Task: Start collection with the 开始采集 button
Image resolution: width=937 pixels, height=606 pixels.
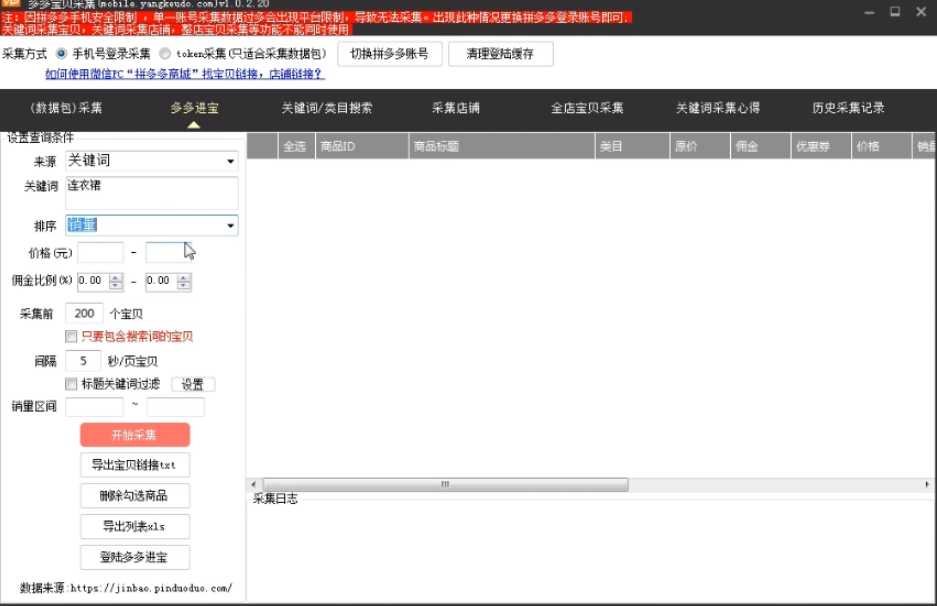Action: click(x=135, y=434)
